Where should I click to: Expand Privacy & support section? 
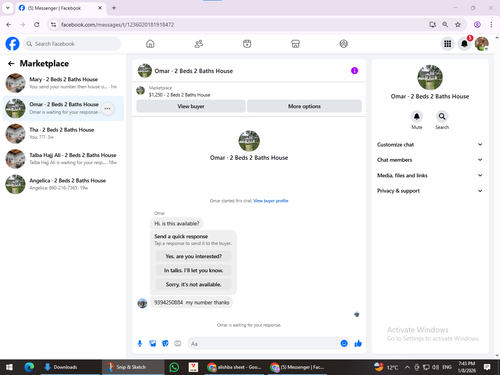pyautogui.click(x=430, y=191)
